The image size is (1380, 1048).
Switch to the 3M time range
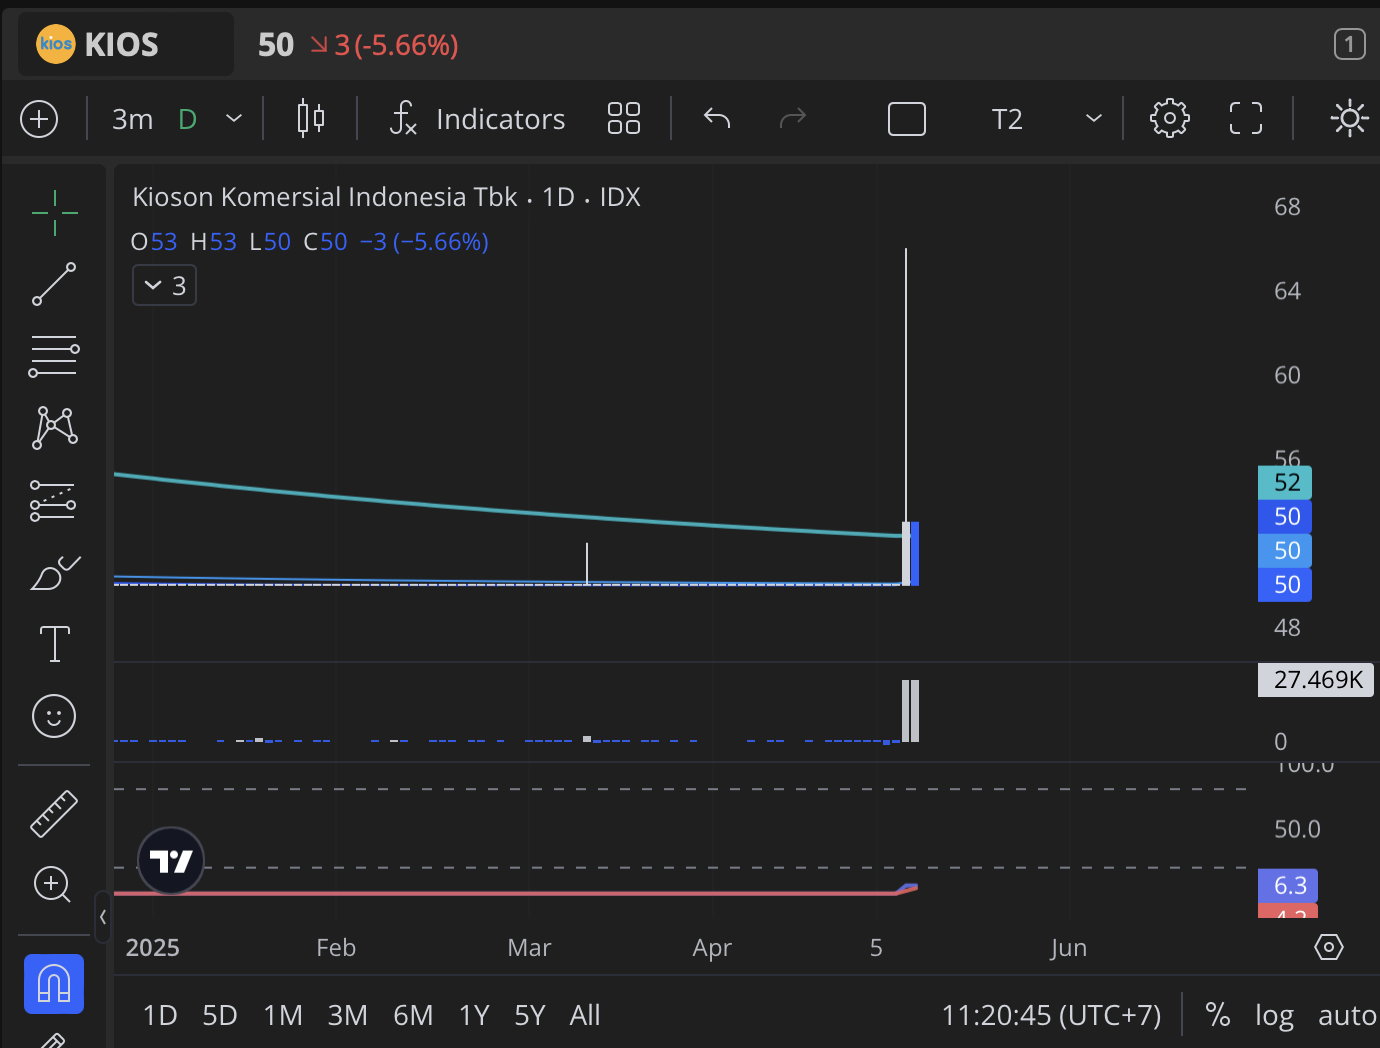click(347, 1015)
